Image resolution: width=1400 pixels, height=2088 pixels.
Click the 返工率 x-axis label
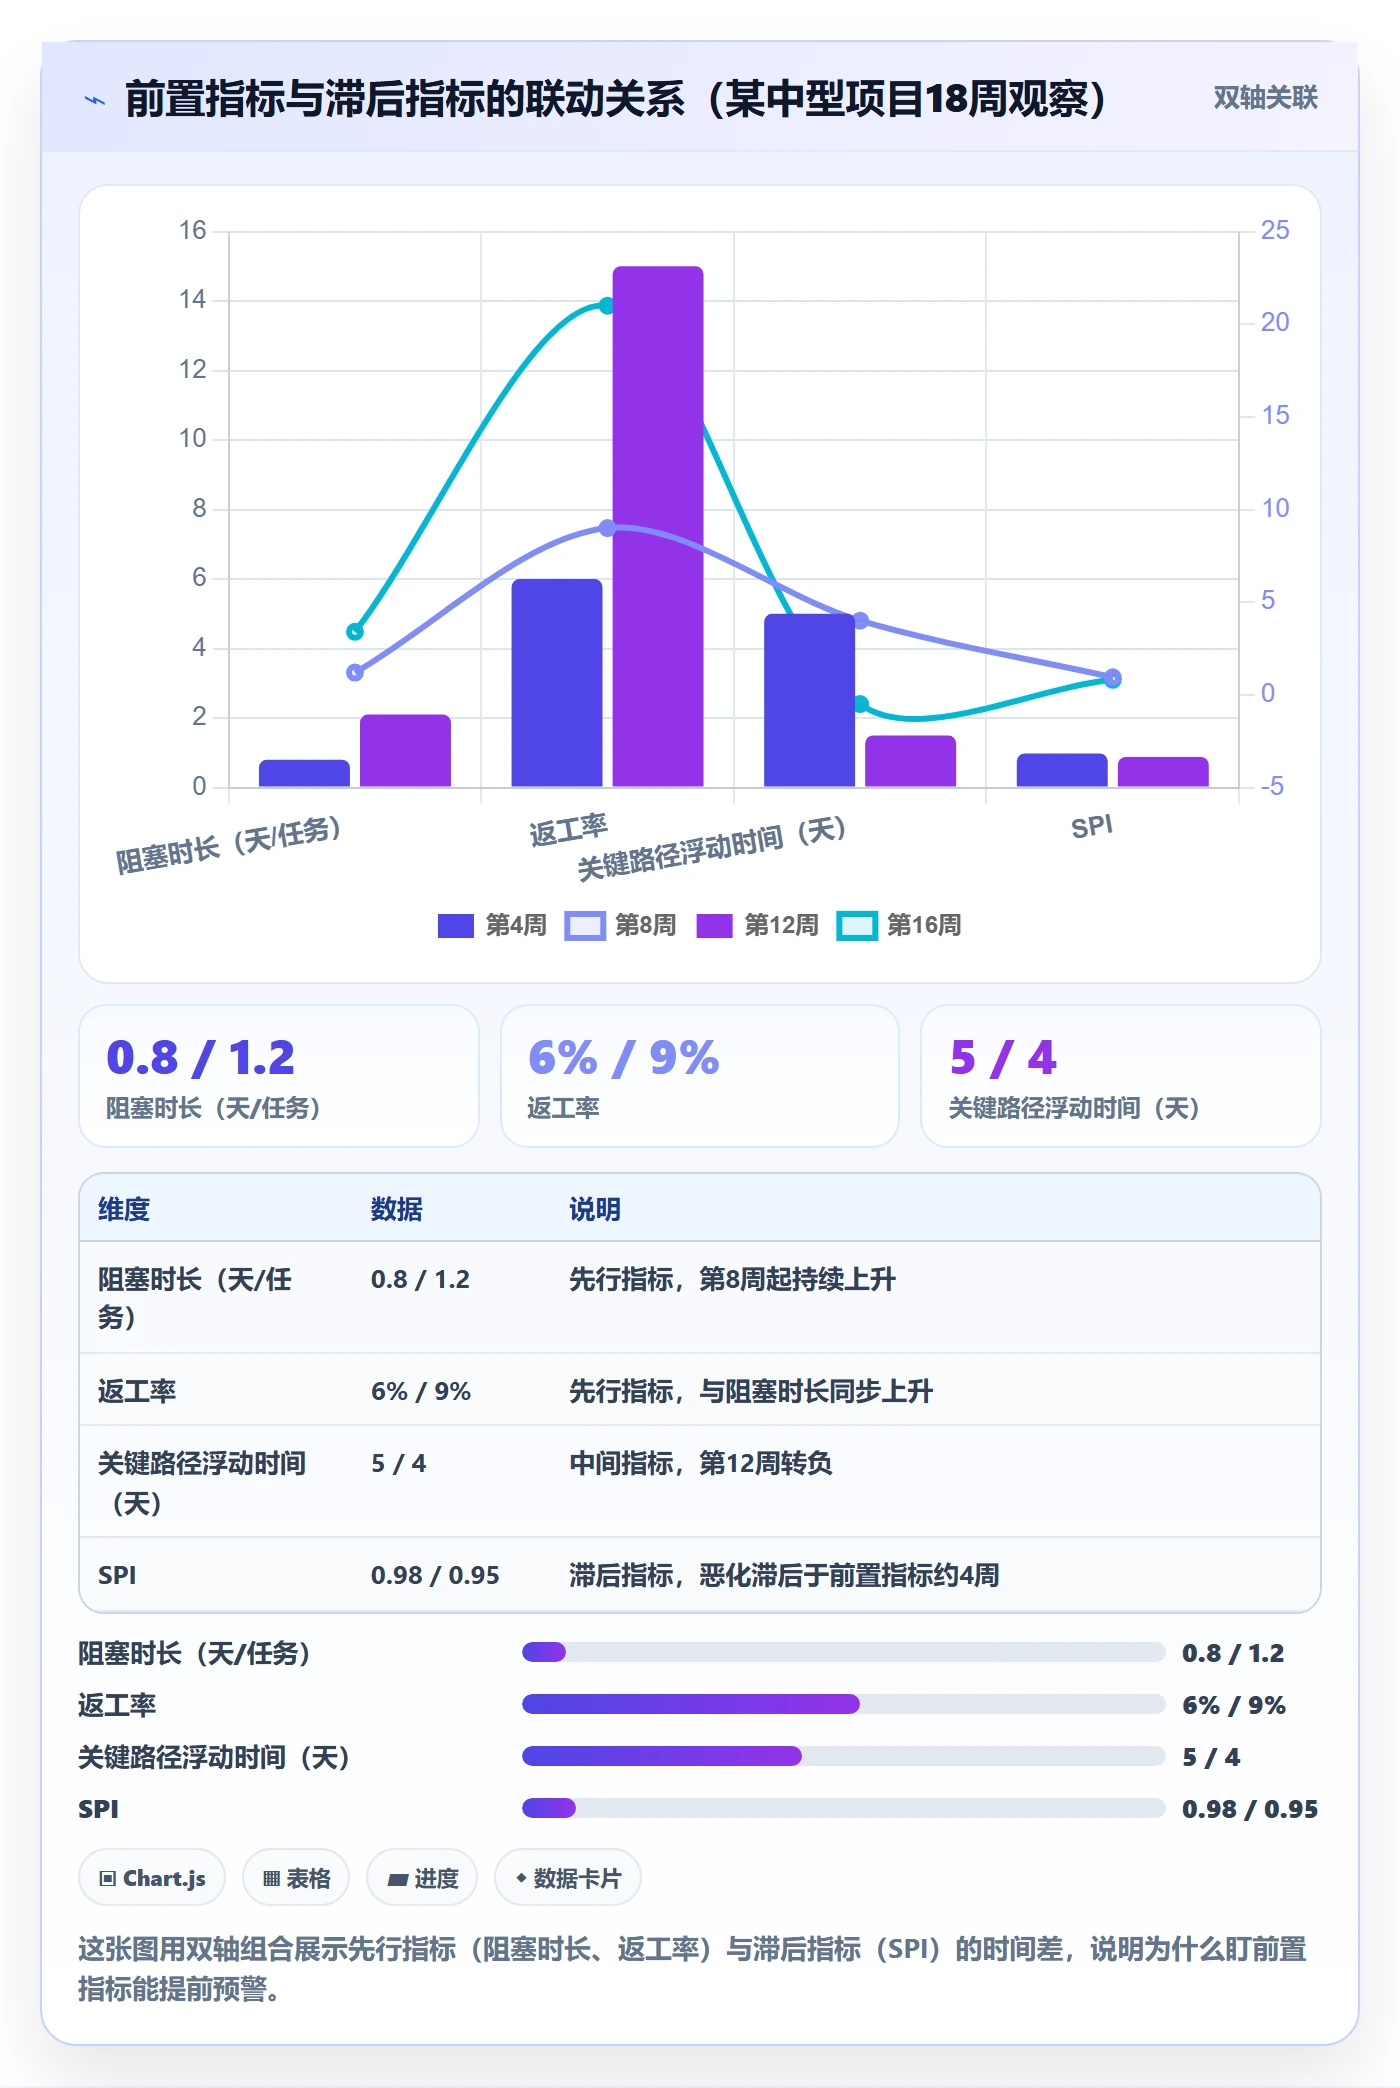tap(568, 830)
